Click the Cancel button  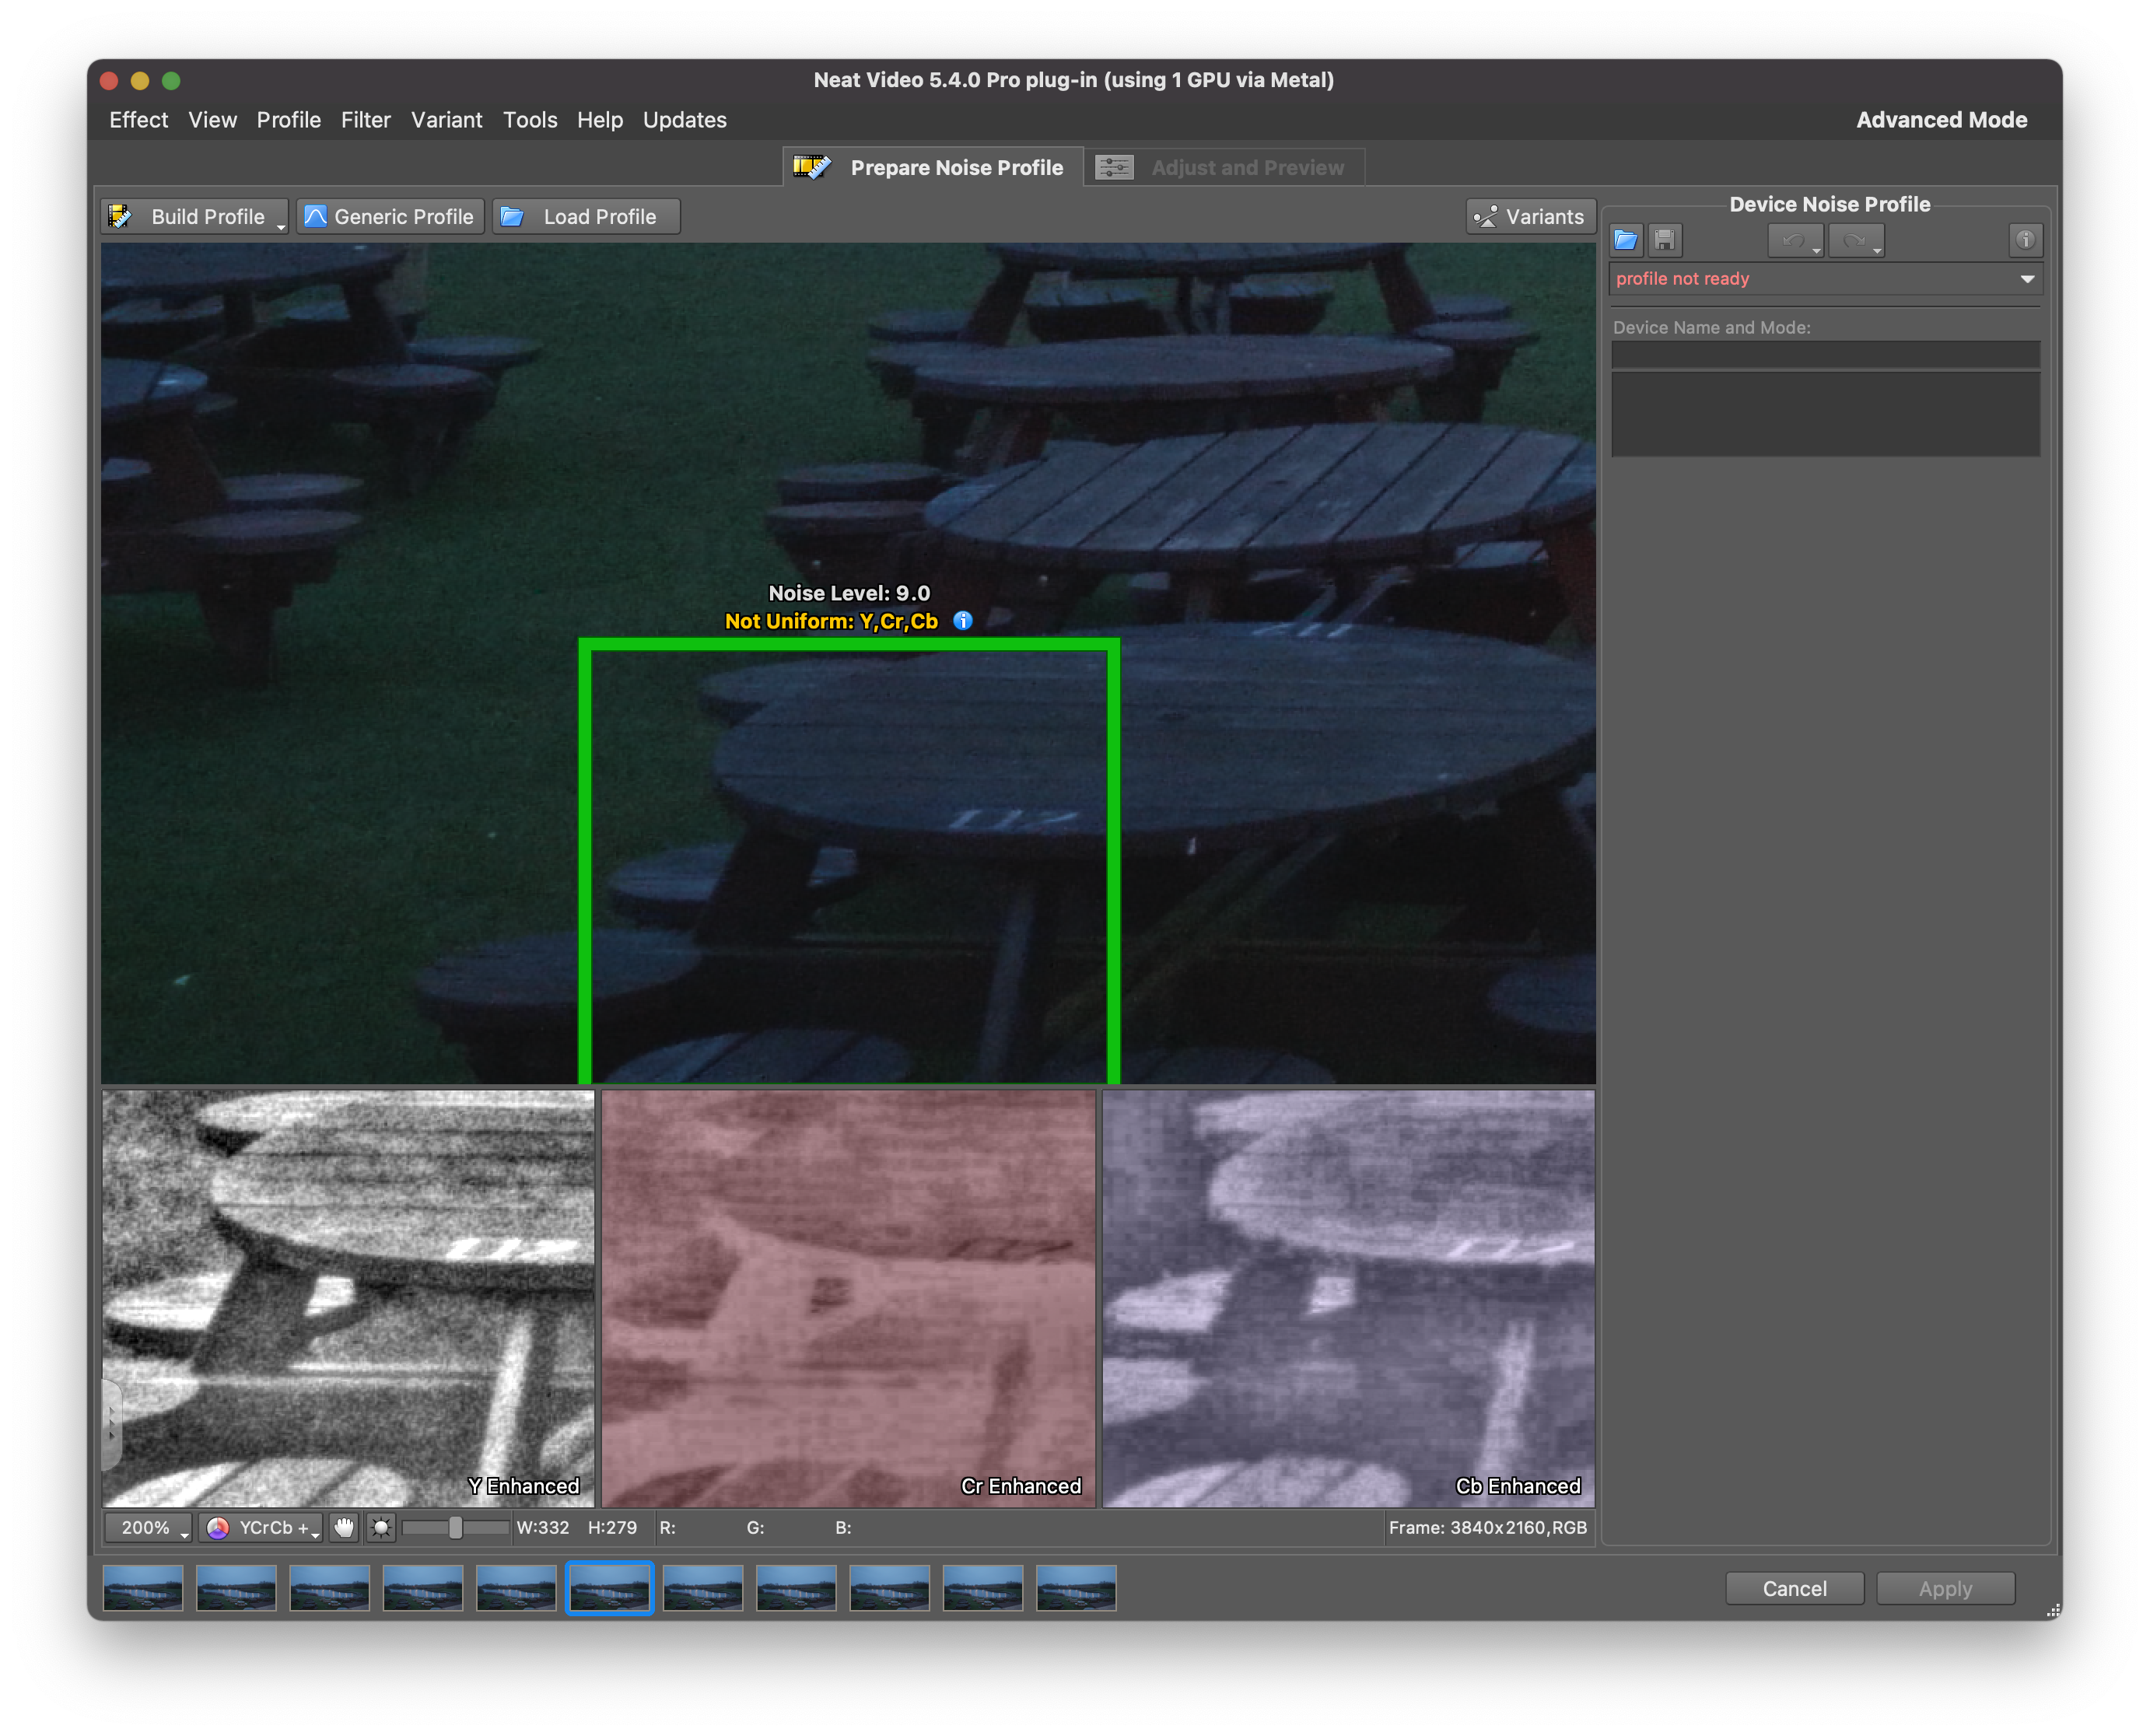(x=1794, y=1588)
